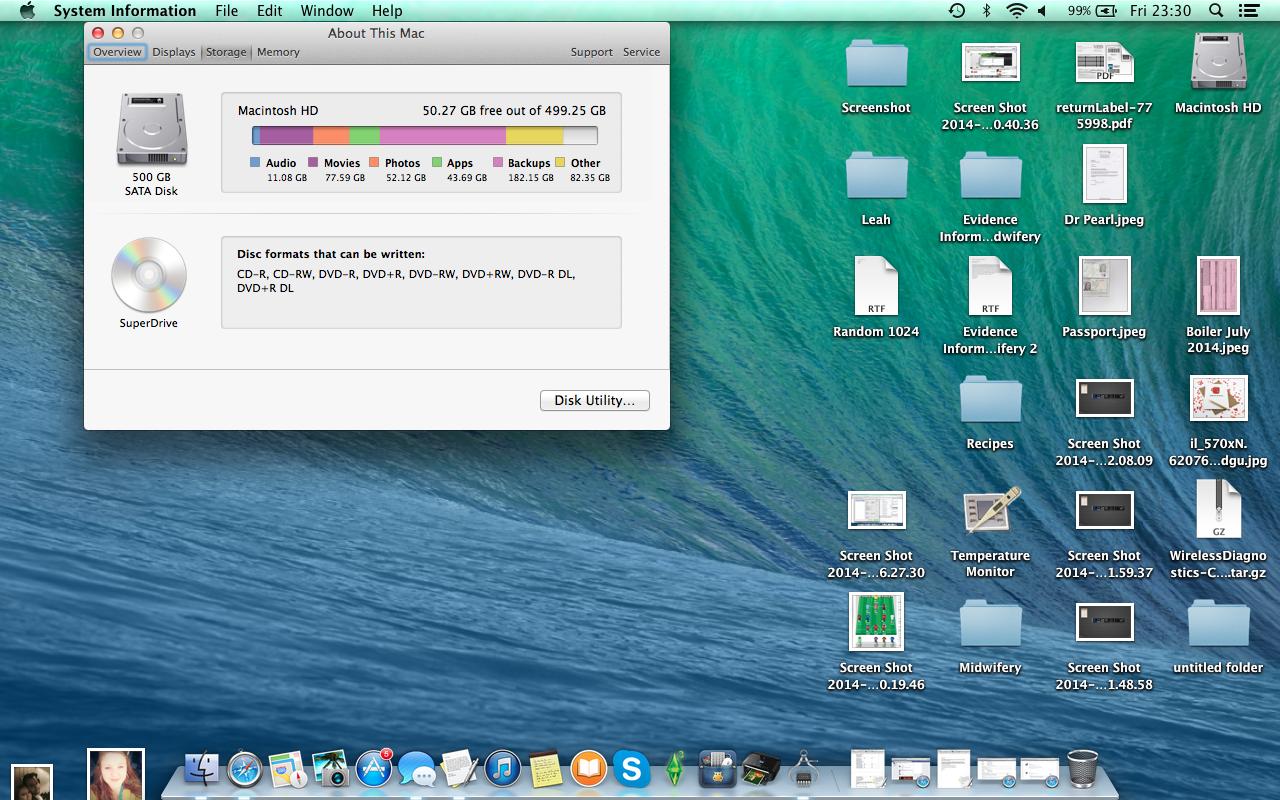Click the Photos orange legend swatch

tap(374, 162)
